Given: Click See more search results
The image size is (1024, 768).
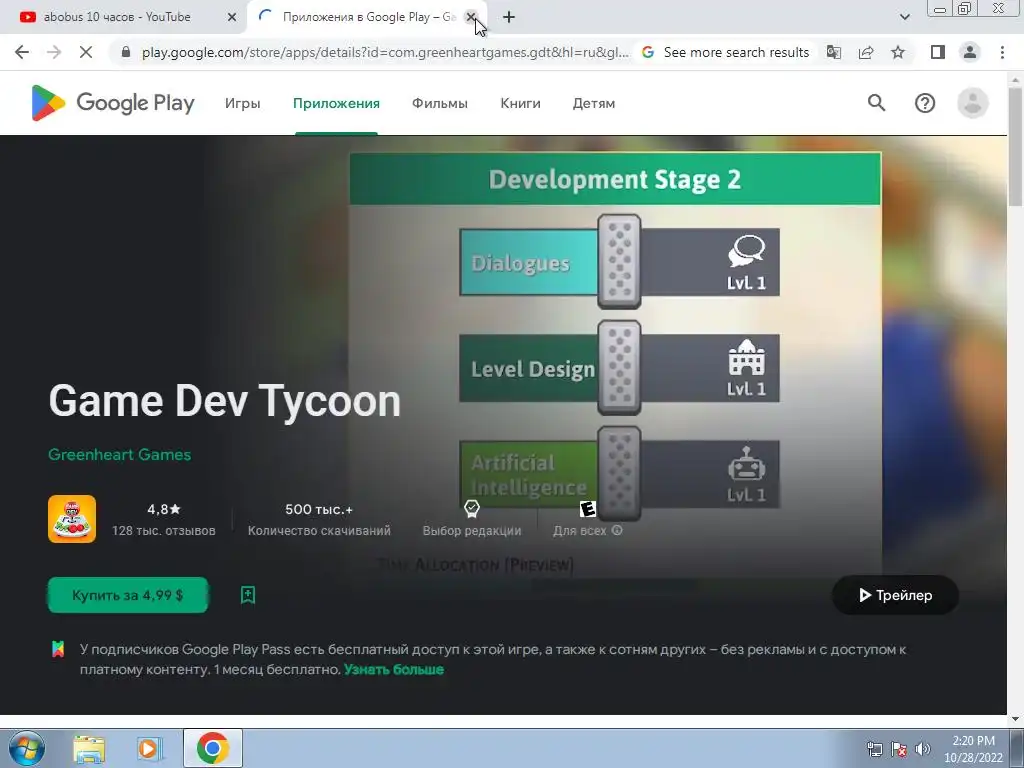Looking at the screenshot, I should tap(726, 52).
